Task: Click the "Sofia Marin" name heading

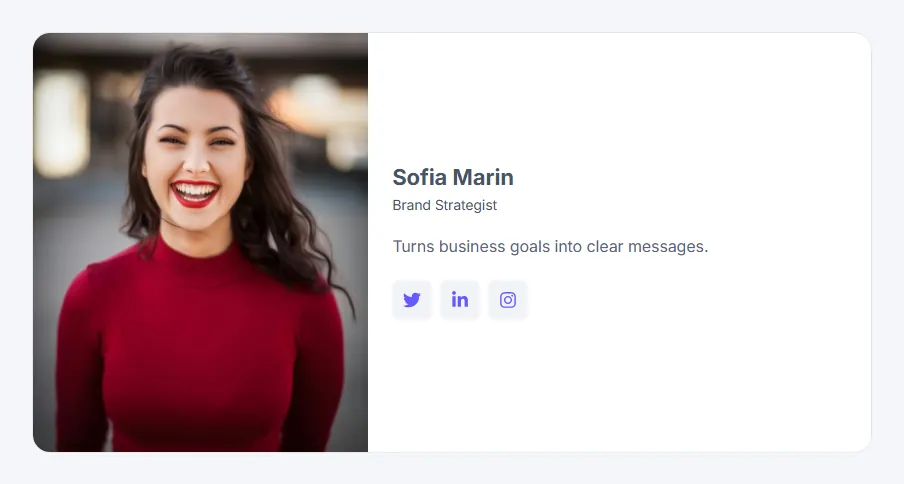Action: click(x=453, y=177)
